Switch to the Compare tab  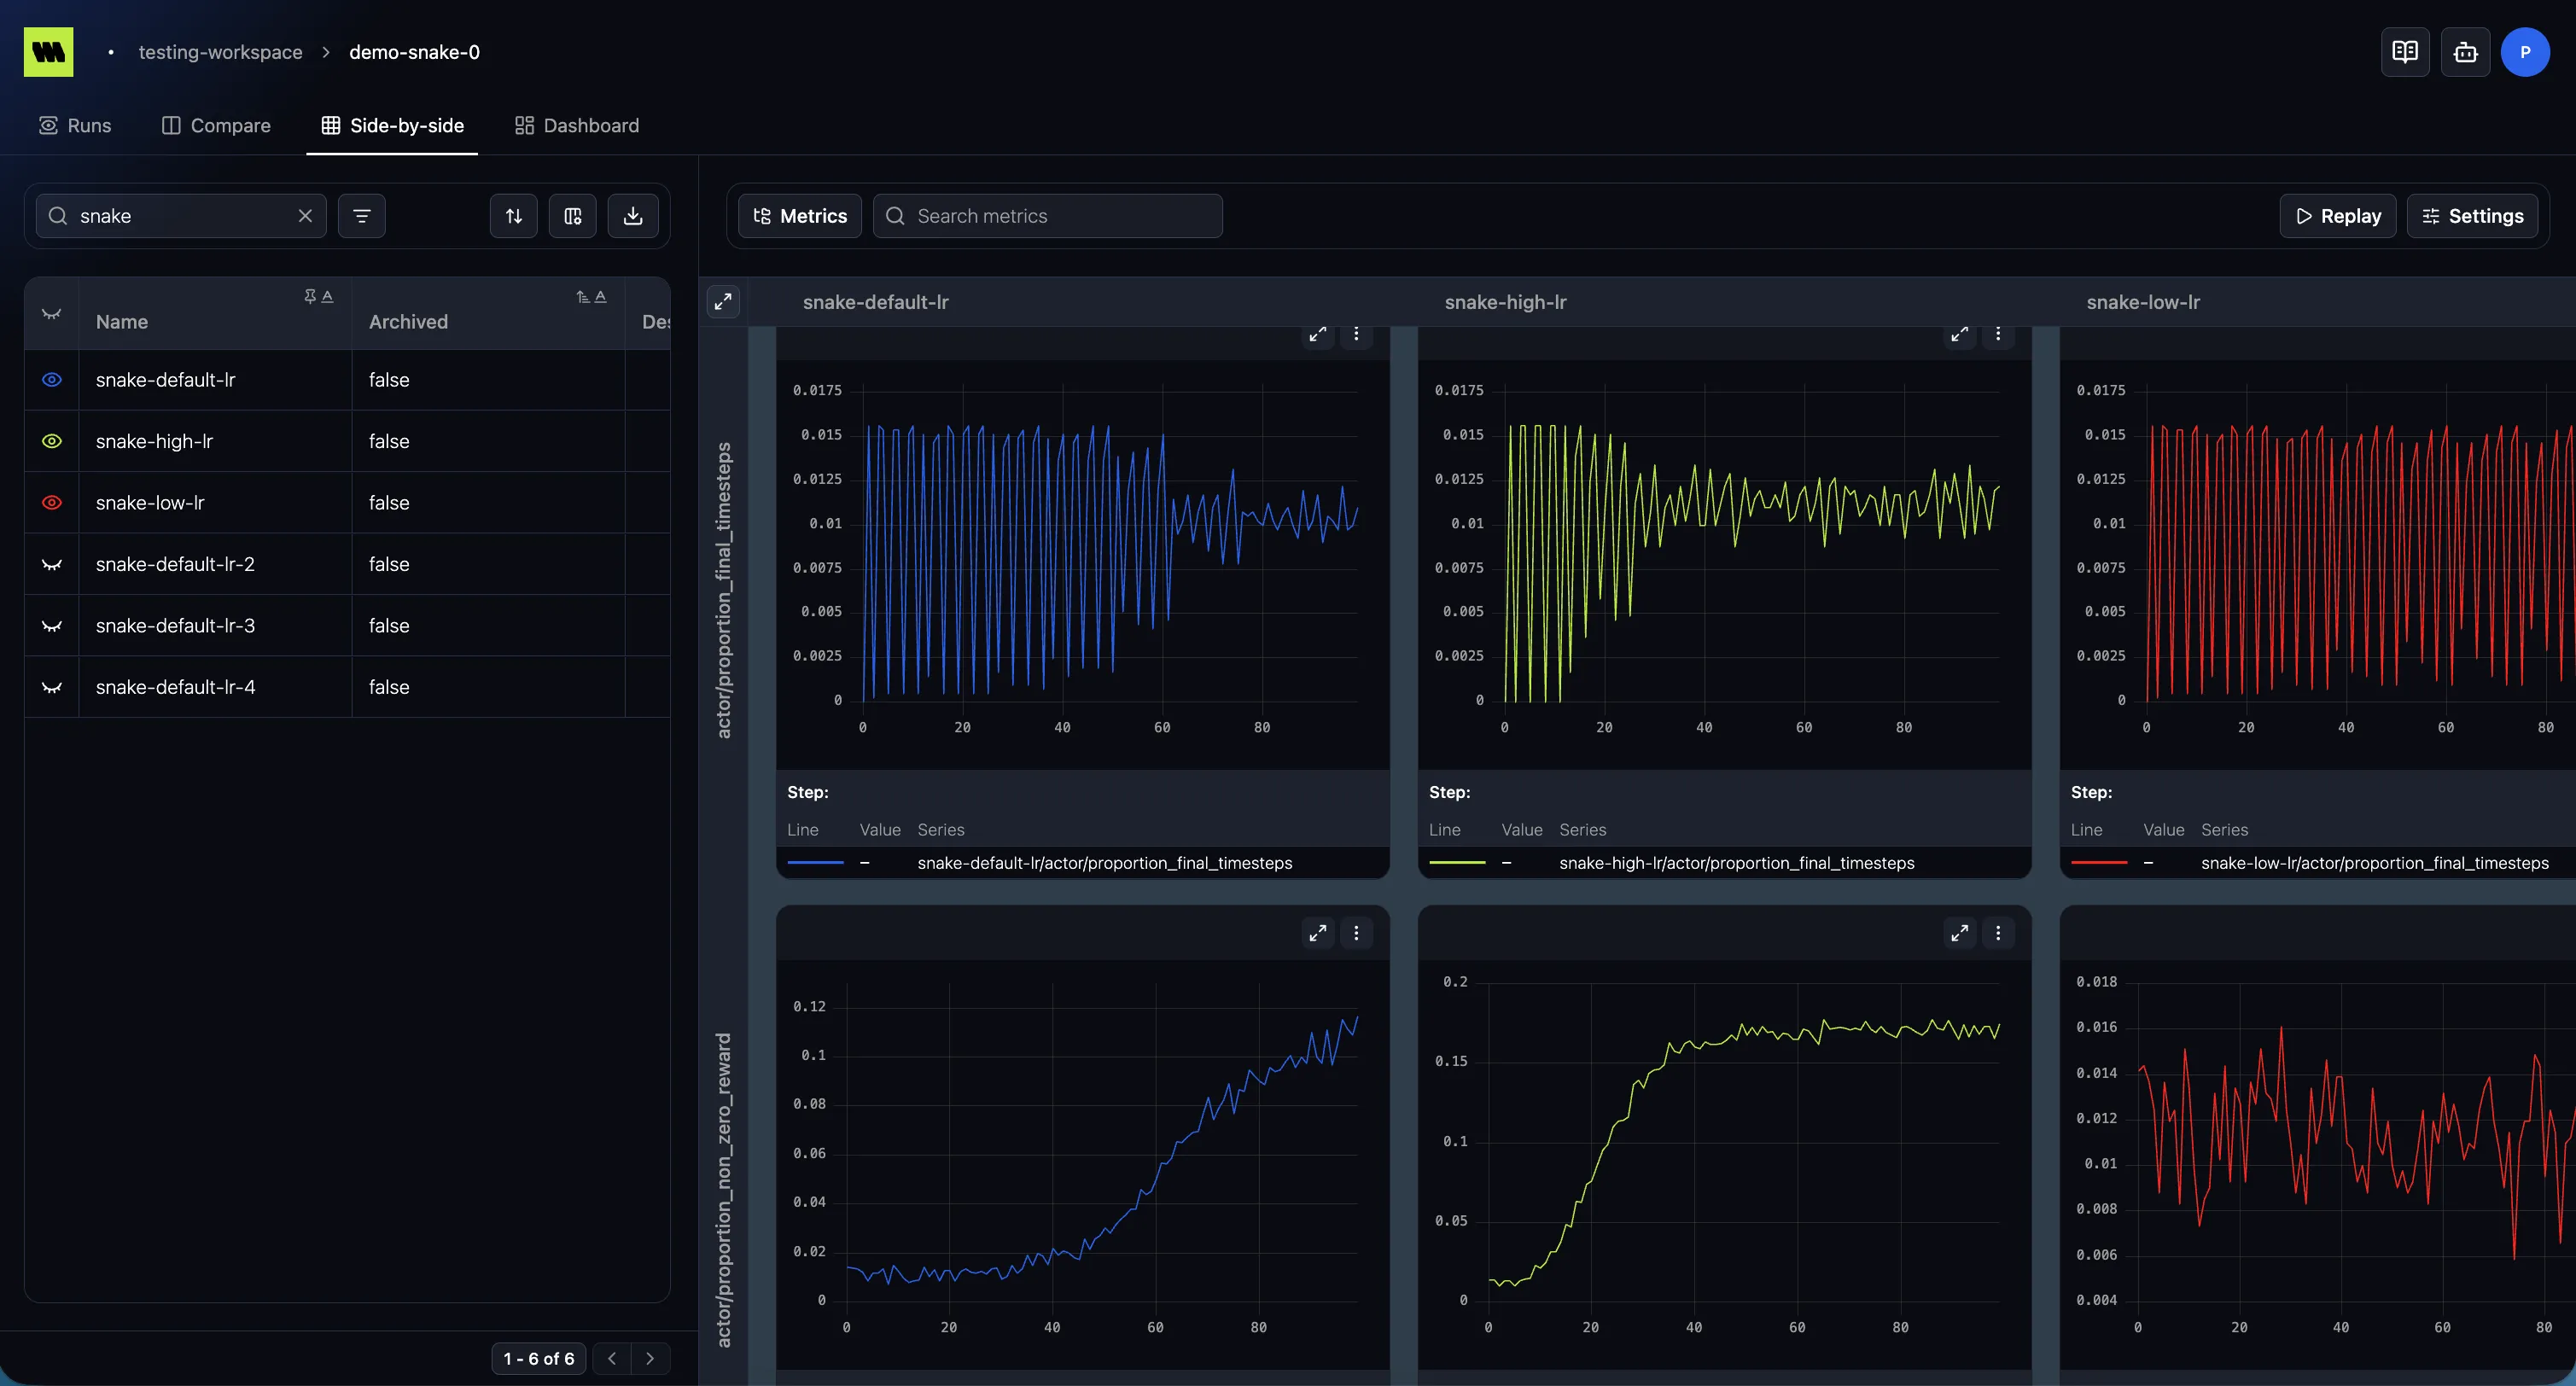[x=216, y=125]
